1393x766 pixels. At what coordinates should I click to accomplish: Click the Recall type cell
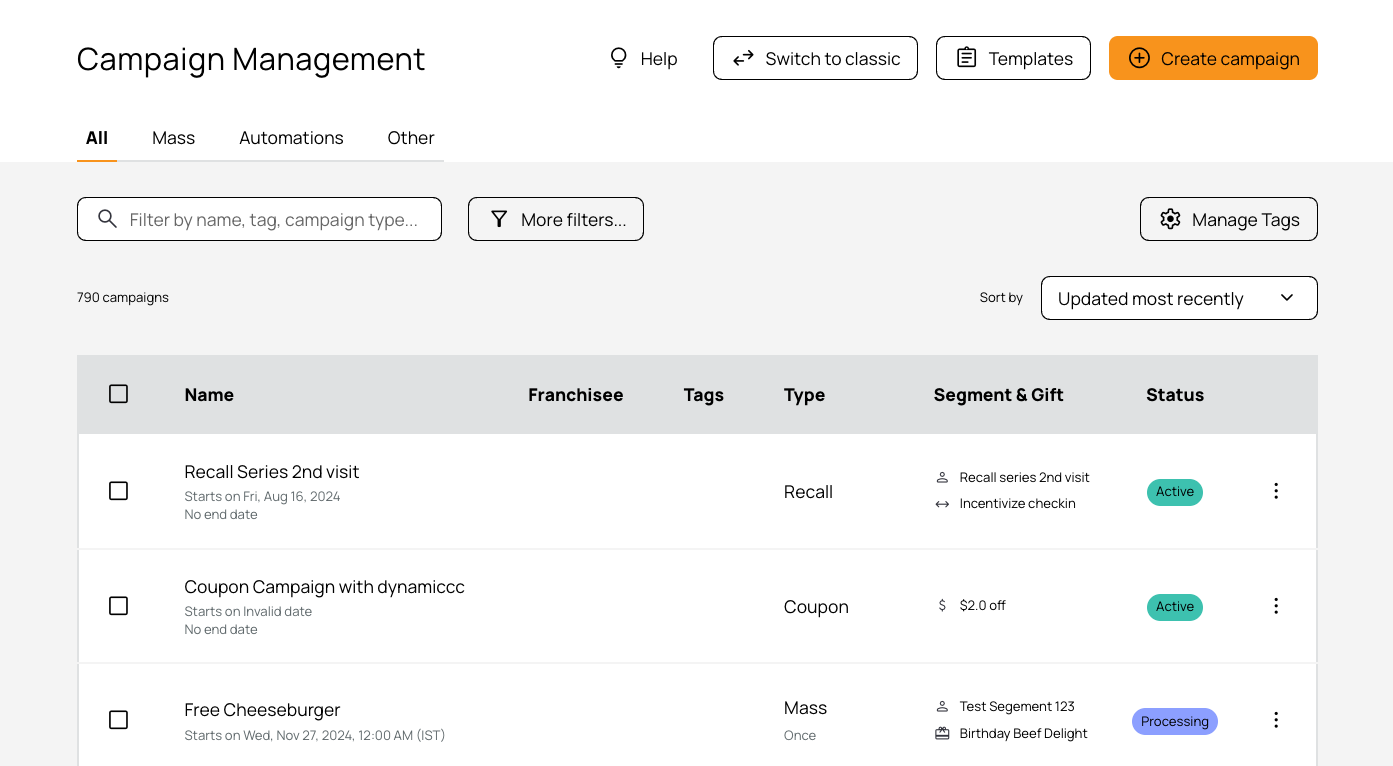click(808, 492)
